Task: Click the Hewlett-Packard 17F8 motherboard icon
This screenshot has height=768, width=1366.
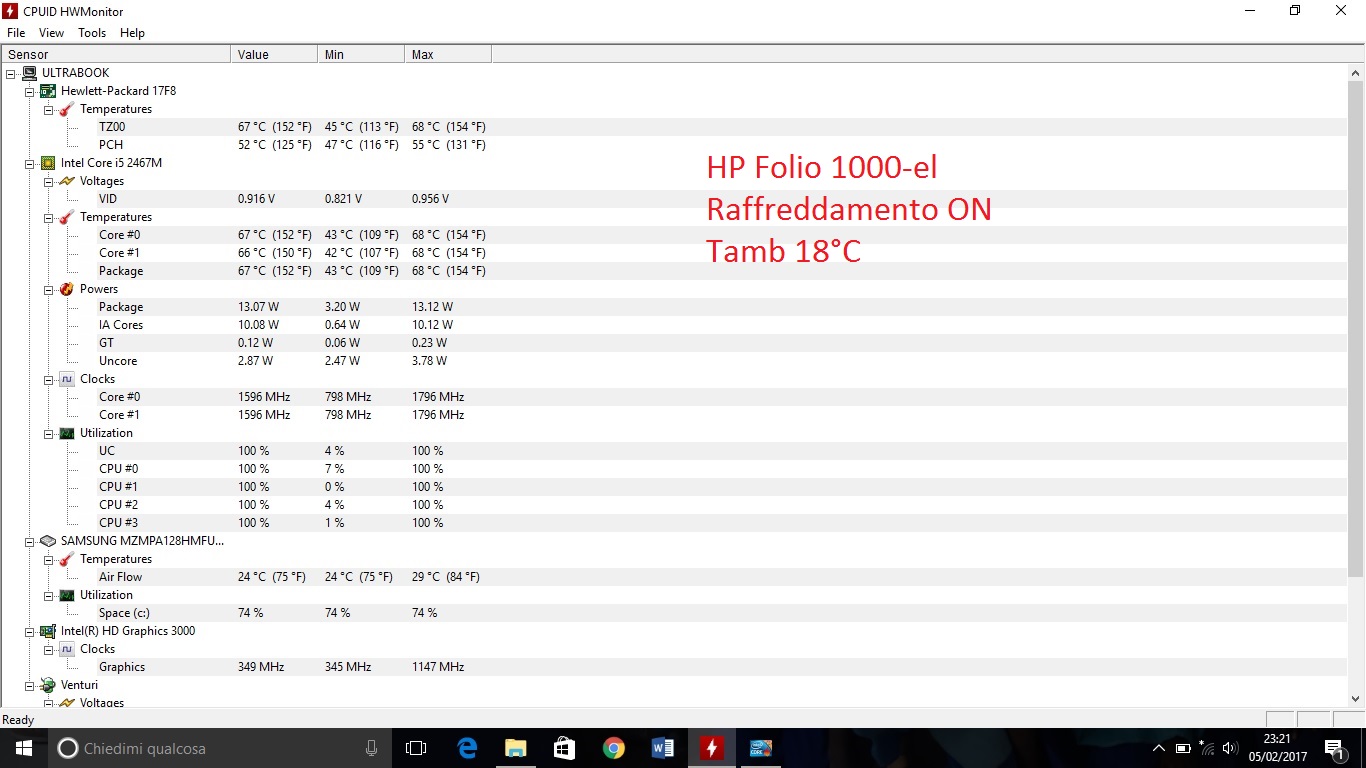Action: (x=48, y=91)
